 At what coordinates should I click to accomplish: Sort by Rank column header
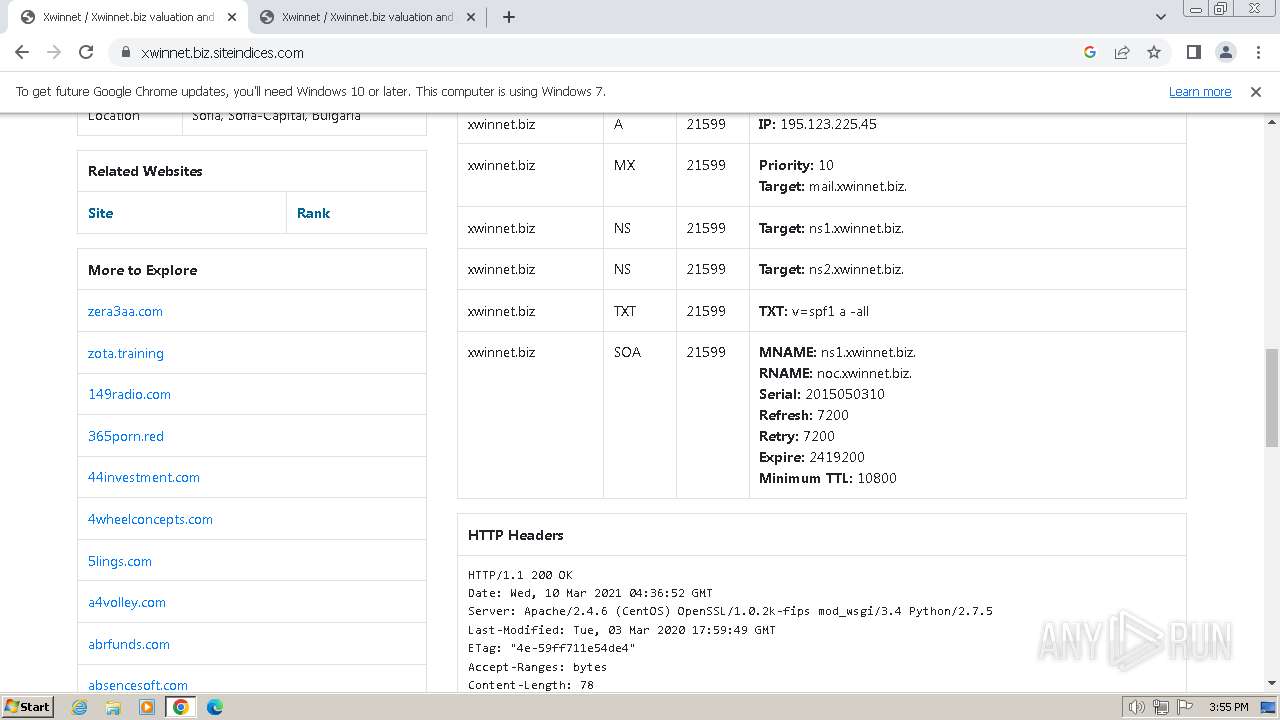[x=313, y=213]
